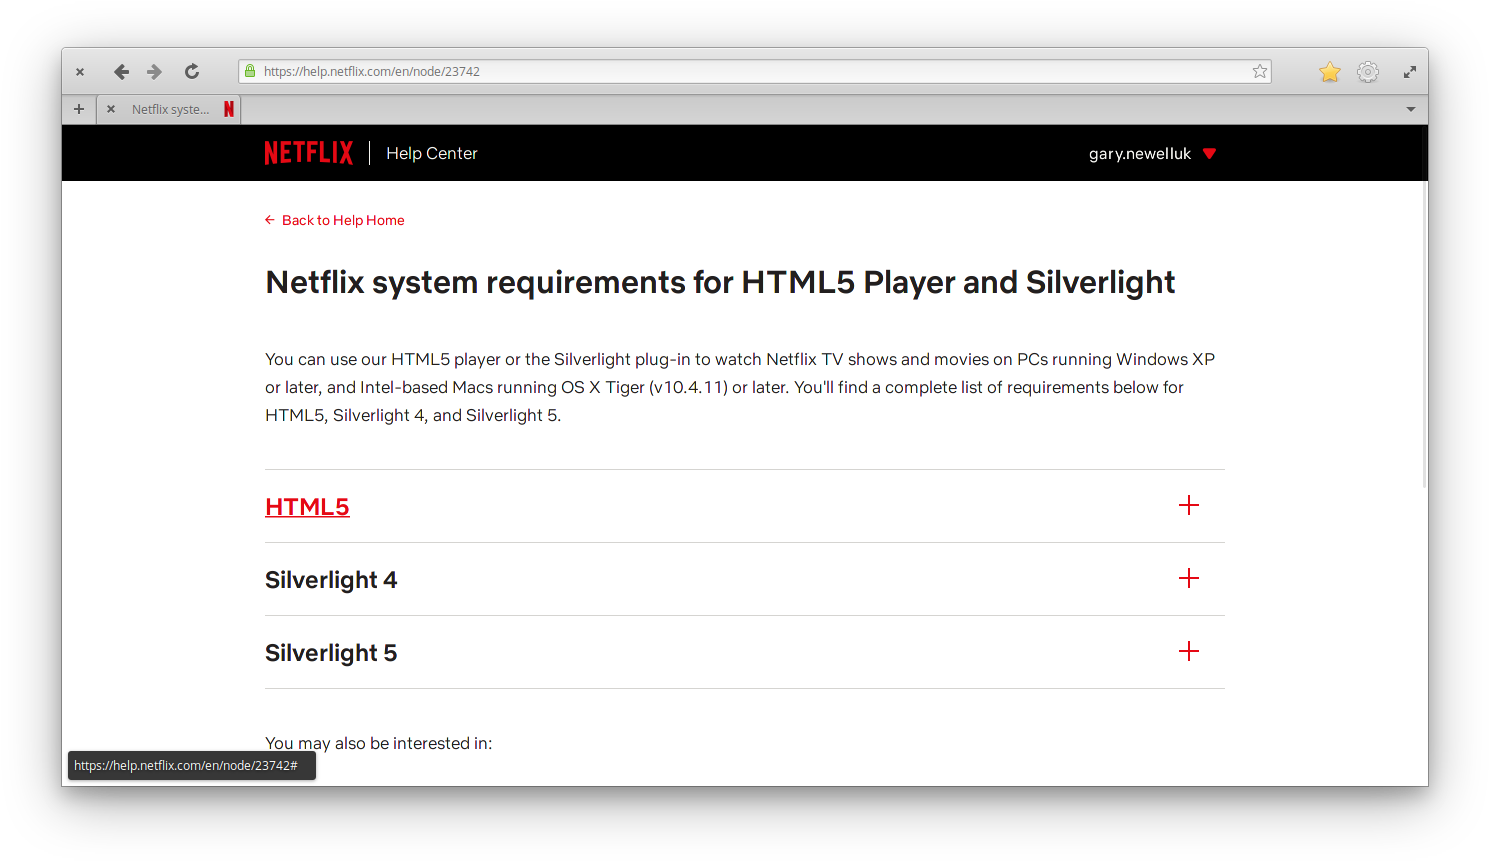Click the browser back arrow
Image resolution: width=1489 pixels, height=861 pixels.
tap(121, 72)
